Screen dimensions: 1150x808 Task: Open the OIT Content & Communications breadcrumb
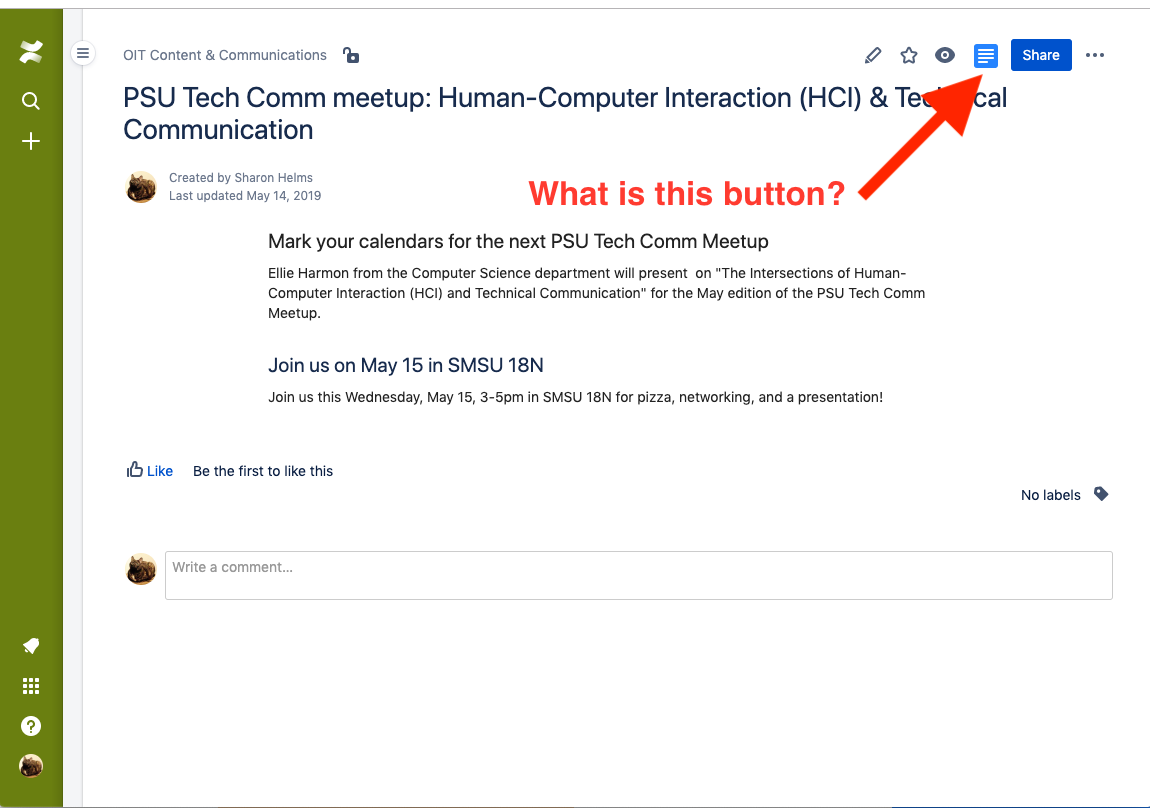(224, 55)
